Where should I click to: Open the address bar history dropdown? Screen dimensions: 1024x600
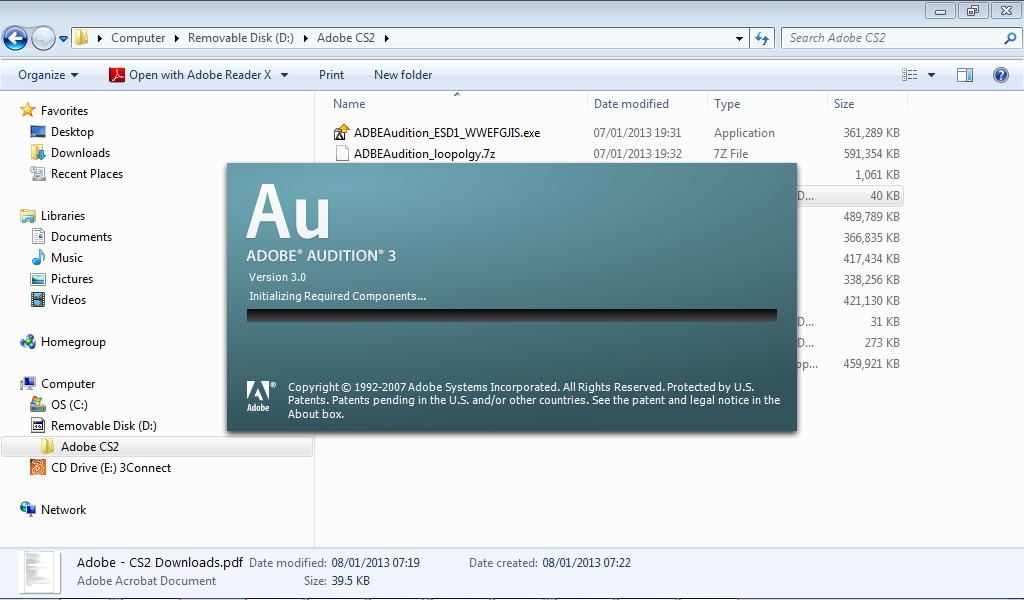click(x=739, y=39)
